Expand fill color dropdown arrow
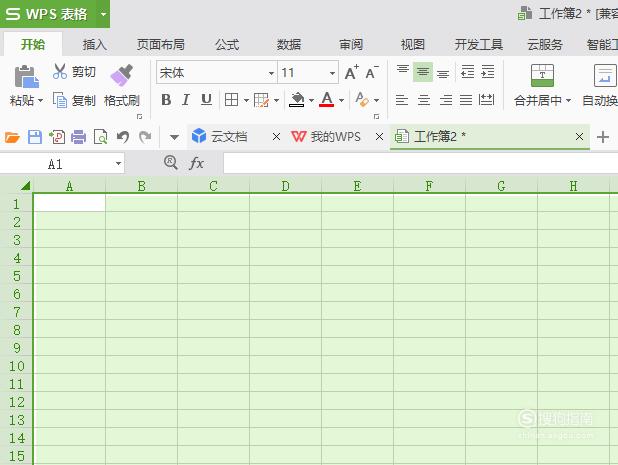This screenshot has height=465, width=618. (x=311, y=100)
